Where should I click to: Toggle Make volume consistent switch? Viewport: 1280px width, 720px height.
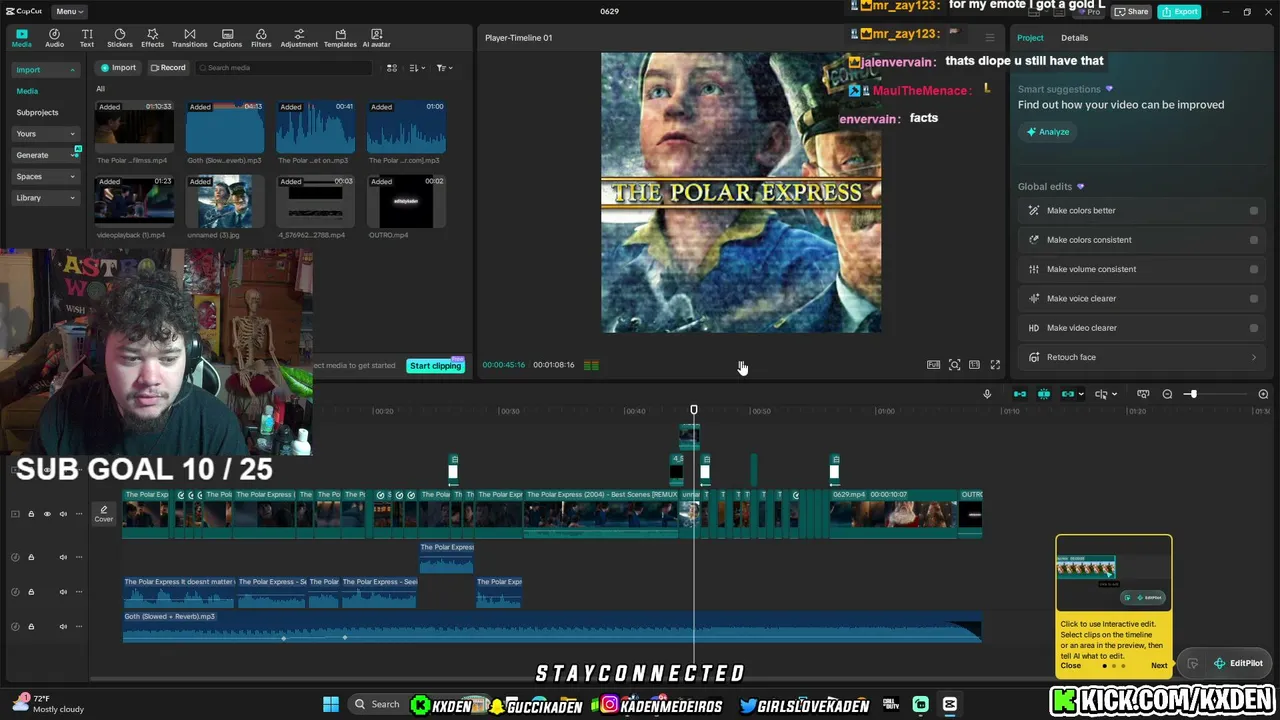(1254, 269)
